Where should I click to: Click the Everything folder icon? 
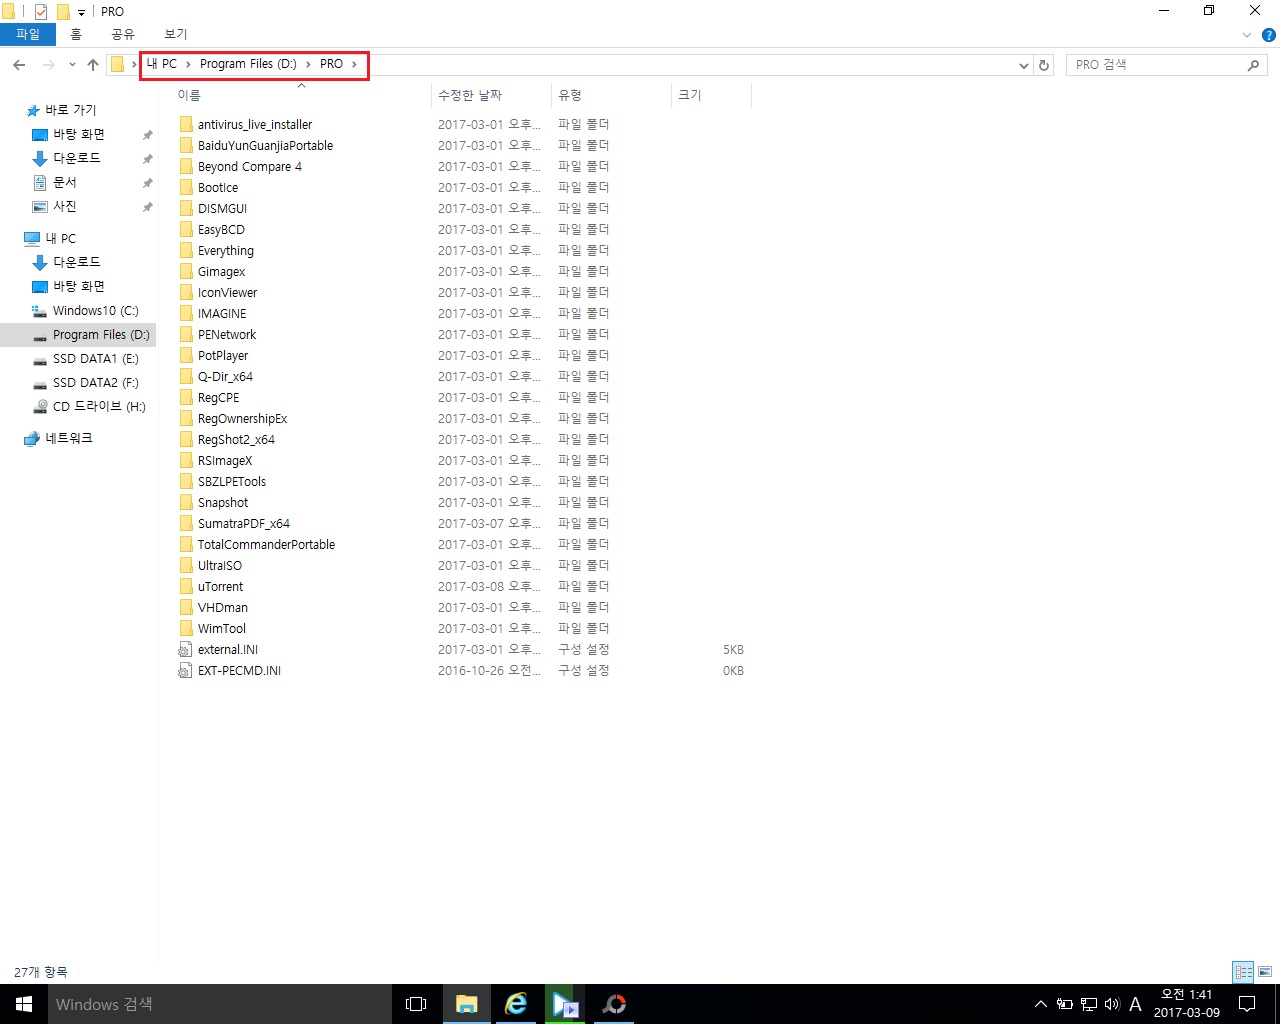(x=185, y=251)
